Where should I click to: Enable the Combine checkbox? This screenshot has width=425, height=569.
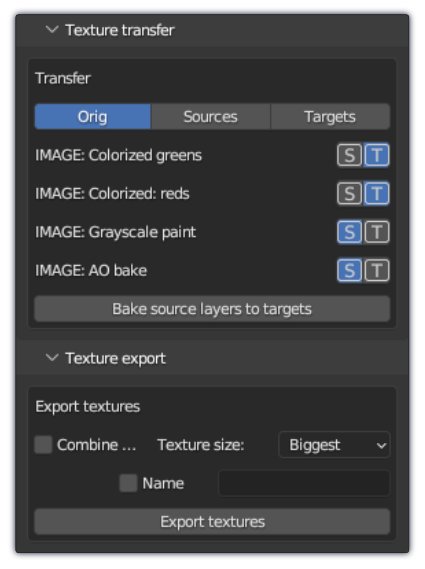(x=43, y=445)
